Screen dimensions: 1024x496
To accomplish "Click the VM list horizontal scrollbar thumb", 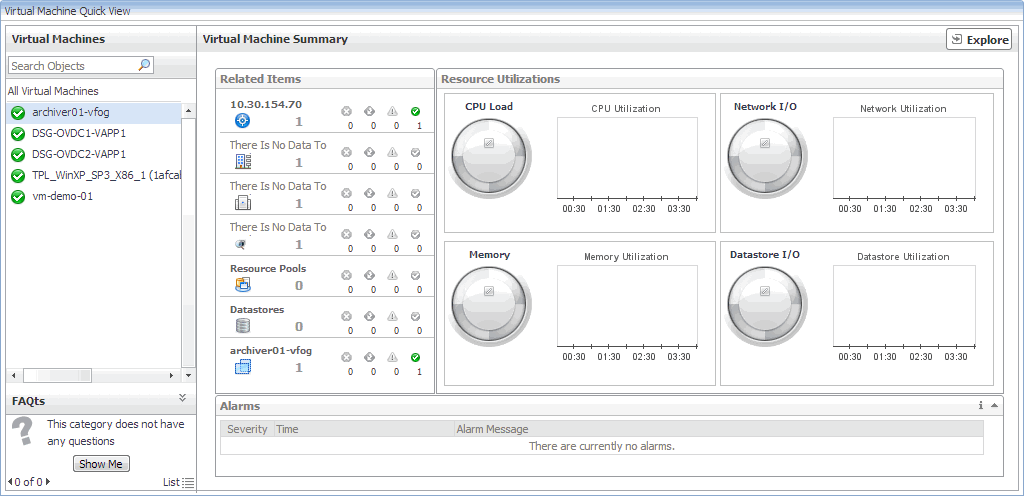I will [57, 375].
